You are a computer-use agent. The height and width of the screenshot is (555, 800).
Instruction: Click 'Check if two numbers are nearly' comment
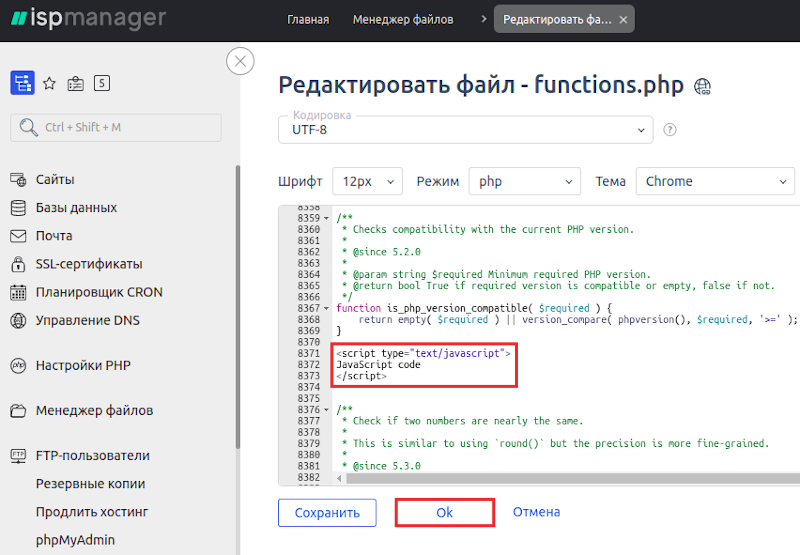click(462, 421)
